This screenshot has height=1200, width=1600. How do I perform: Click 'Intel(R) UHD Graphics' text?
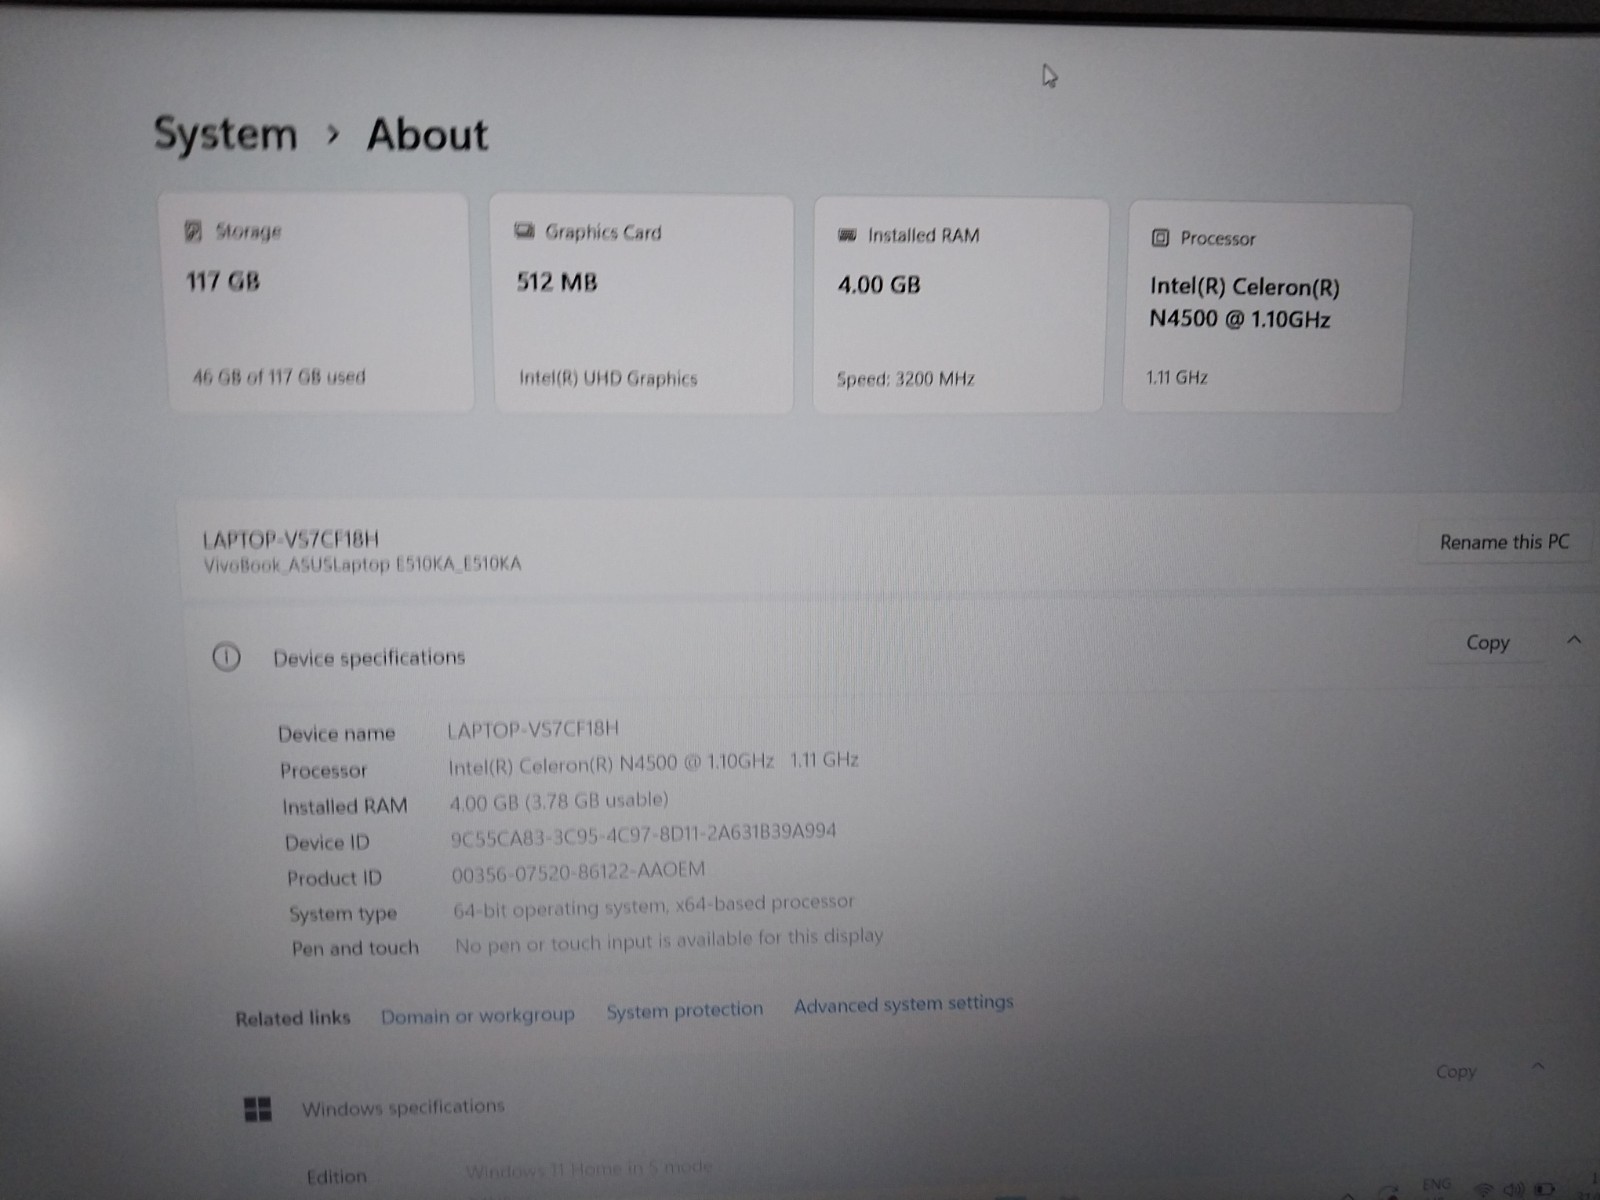click(x=608, y=378)
